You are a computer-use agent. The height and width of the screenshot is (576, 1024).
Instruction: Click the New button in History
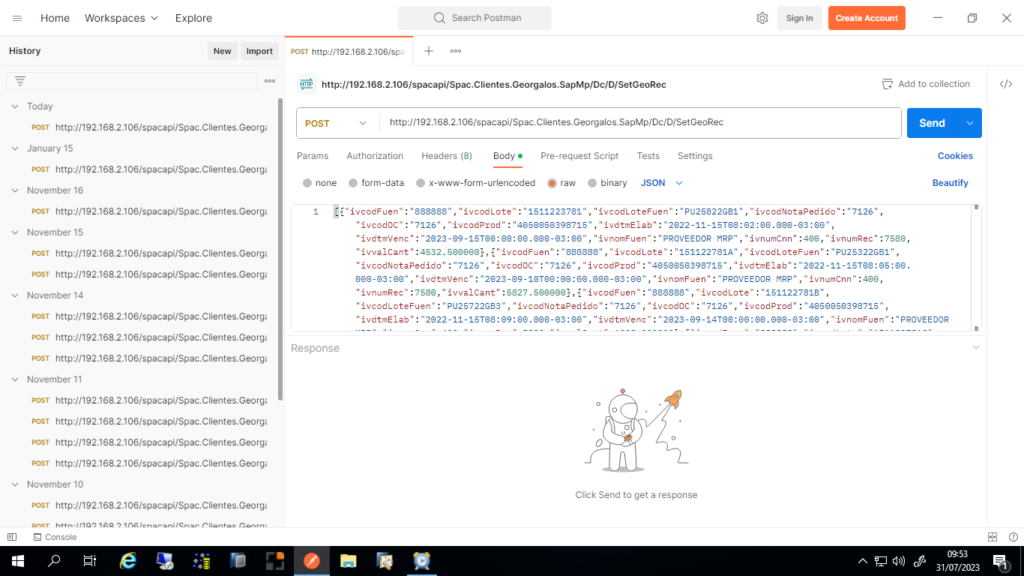222,51
